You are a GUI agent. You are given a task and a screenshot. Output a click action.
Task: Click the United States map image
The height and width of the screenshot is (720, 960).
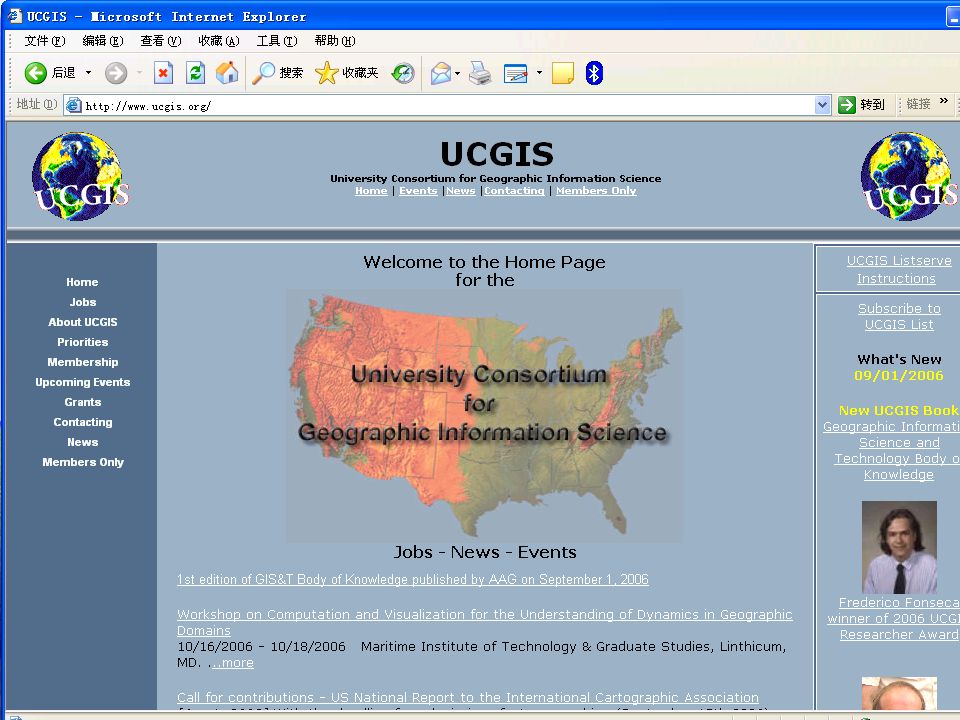point(484,416)
